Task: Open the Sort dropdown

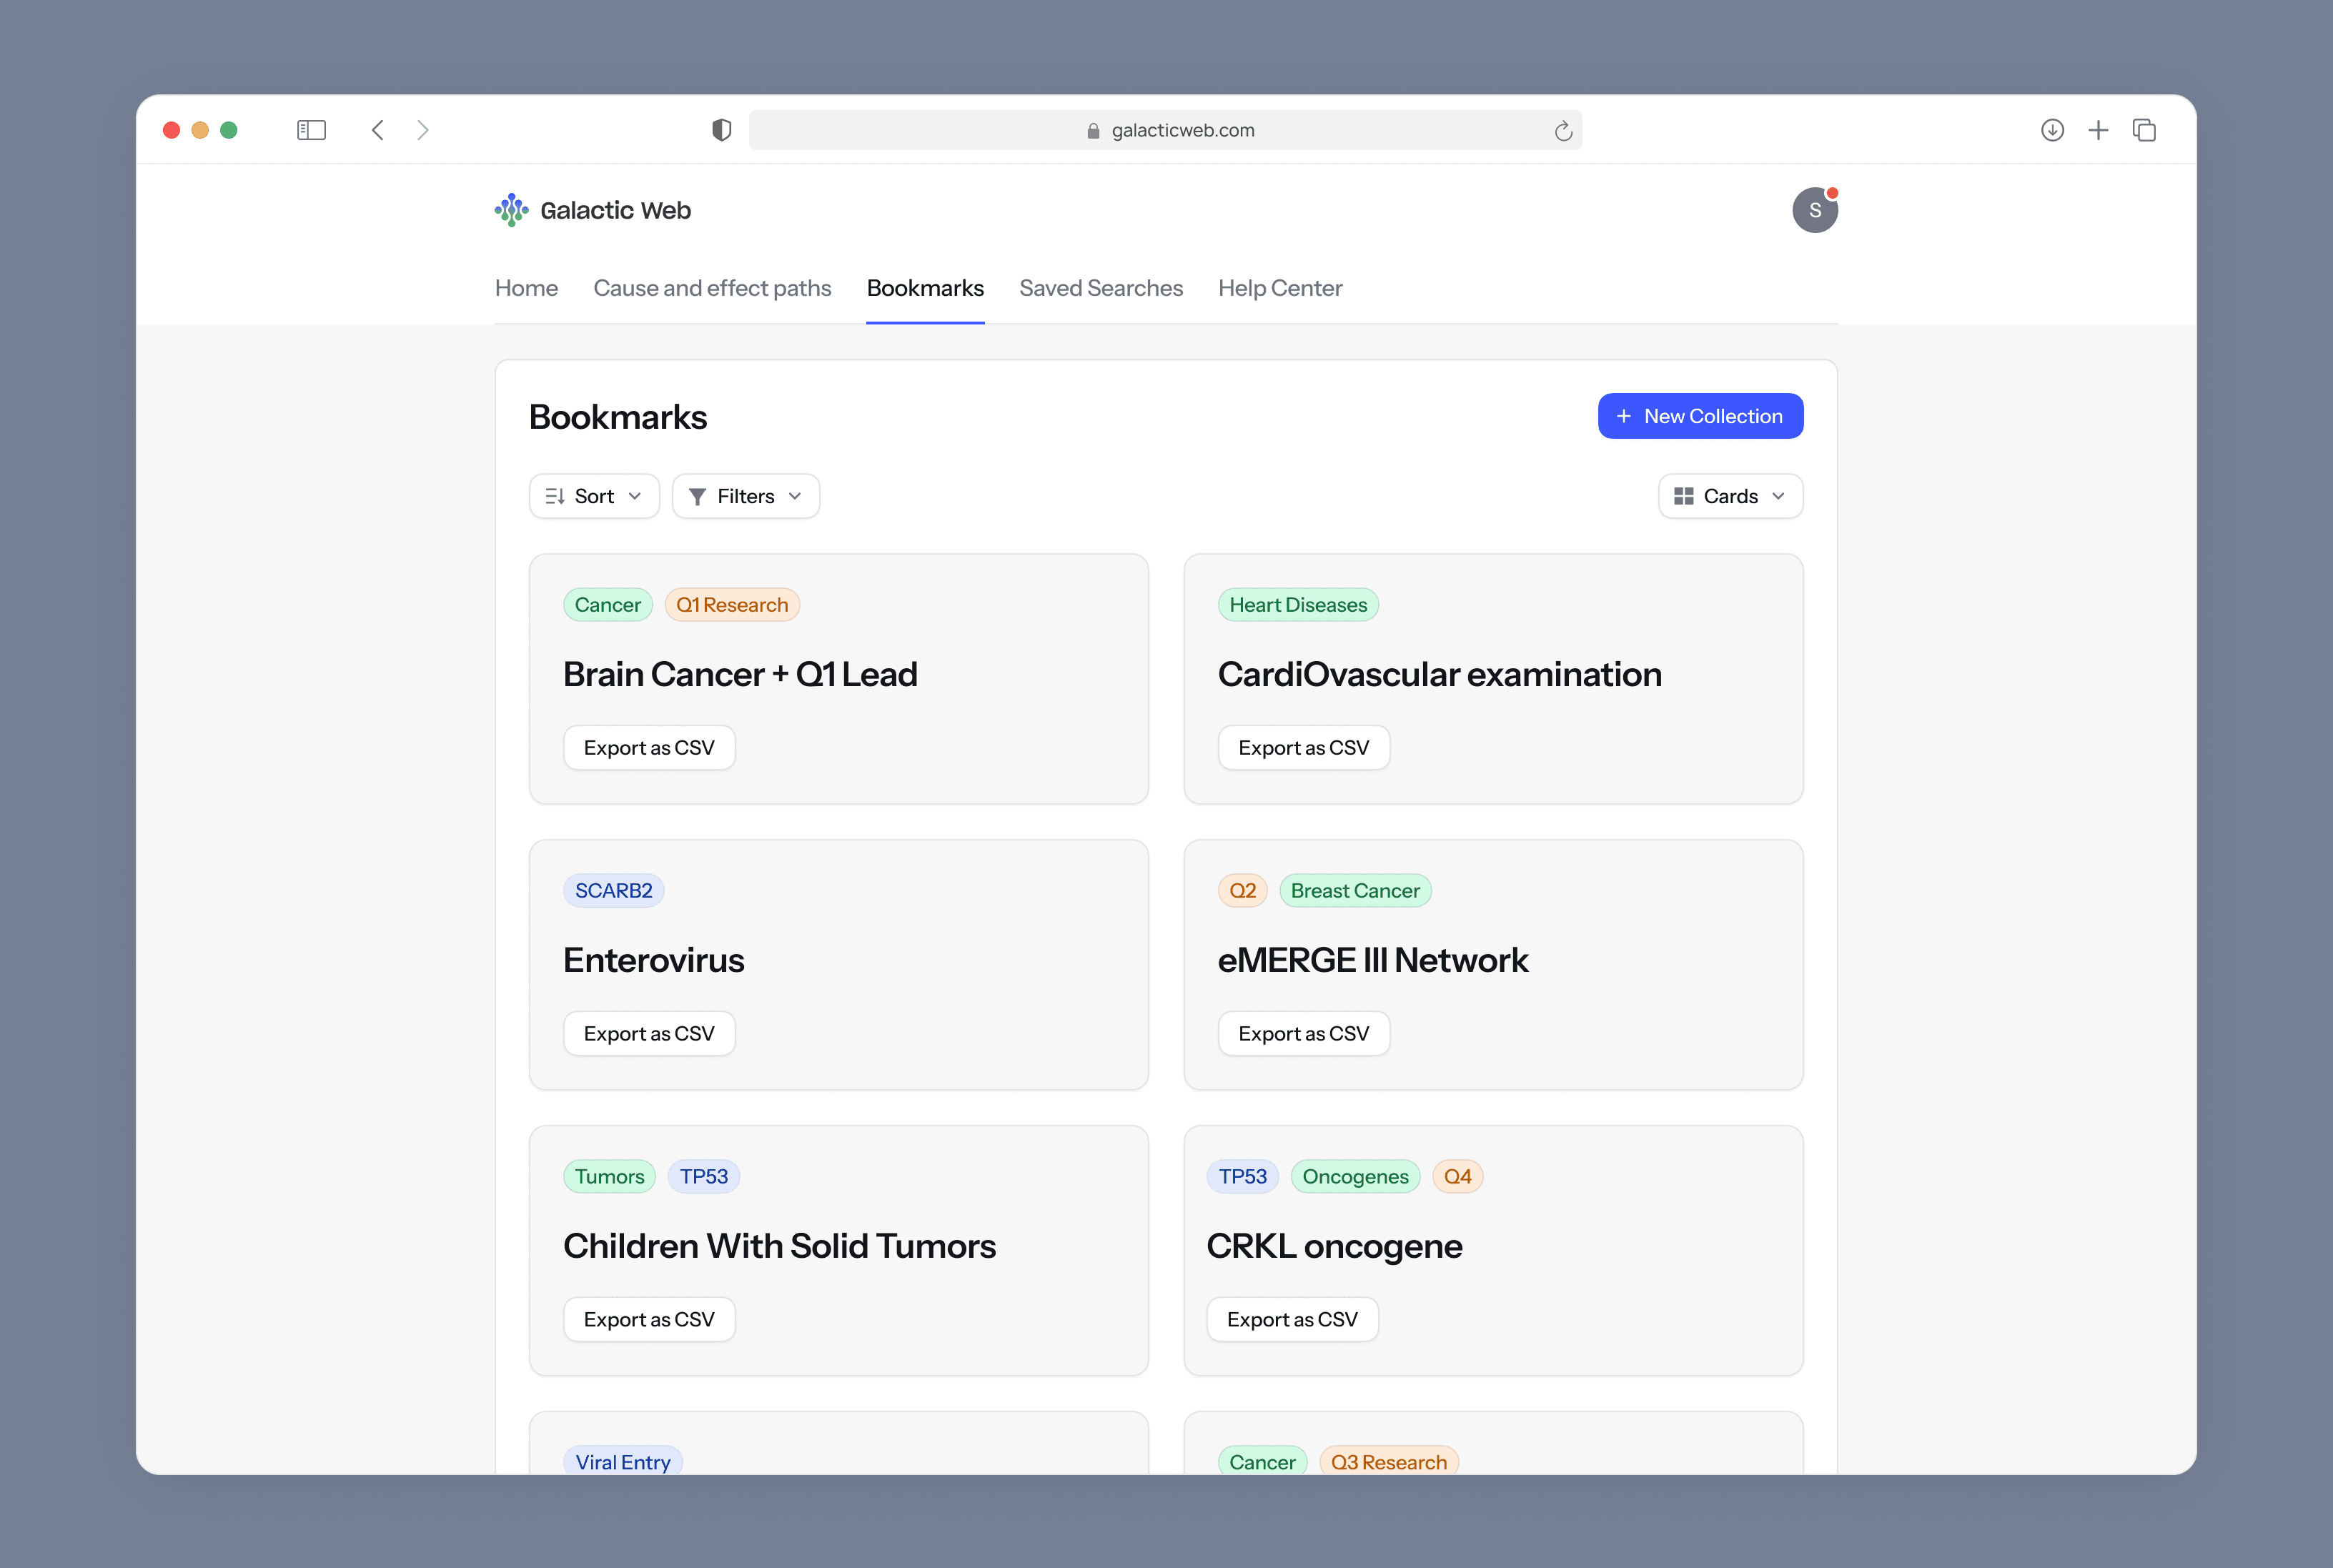Action: pyautogui.click(x=594, y=496)
